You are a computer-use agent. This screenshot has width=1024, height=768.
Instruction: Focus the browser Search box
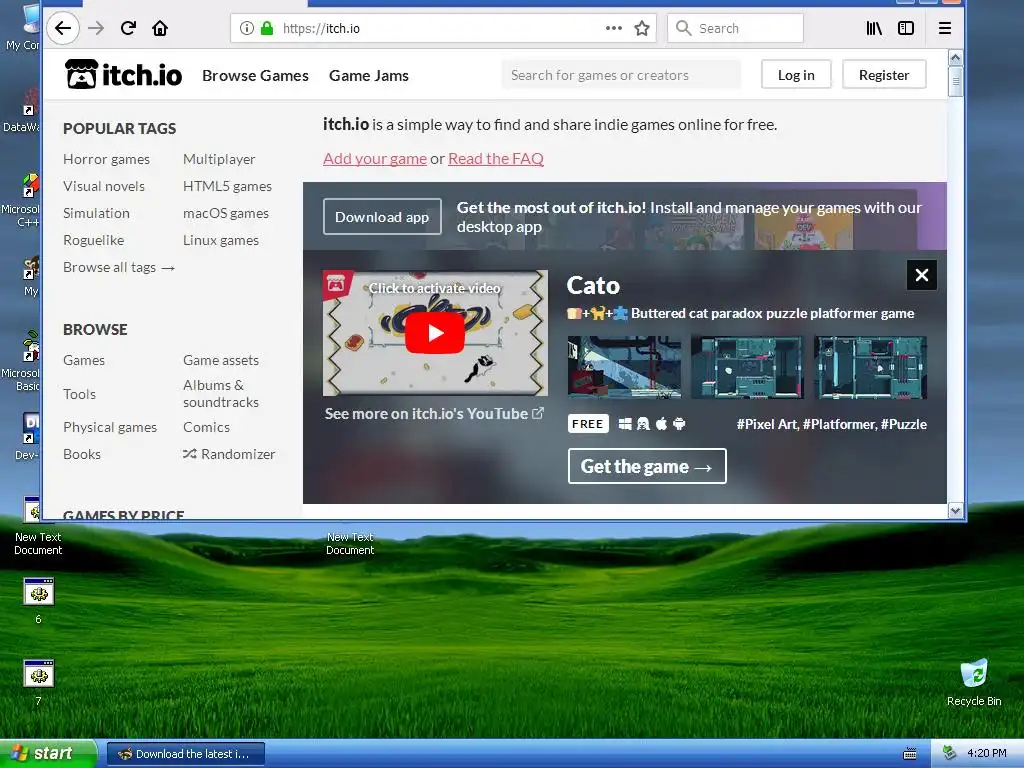[735, 28]
